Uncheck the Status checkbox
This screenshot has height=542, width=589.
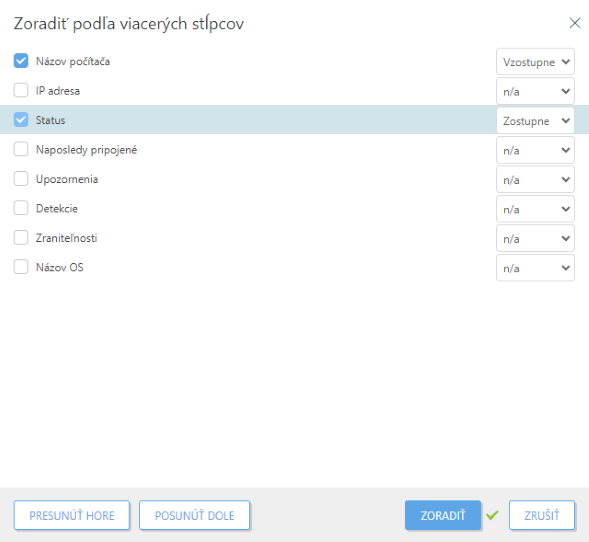[x=21, y=120]
